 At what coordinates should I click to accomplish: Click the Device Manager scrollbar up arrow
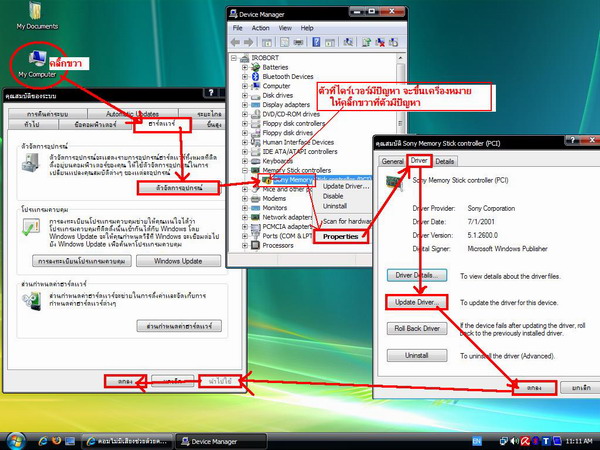(400, 58)
